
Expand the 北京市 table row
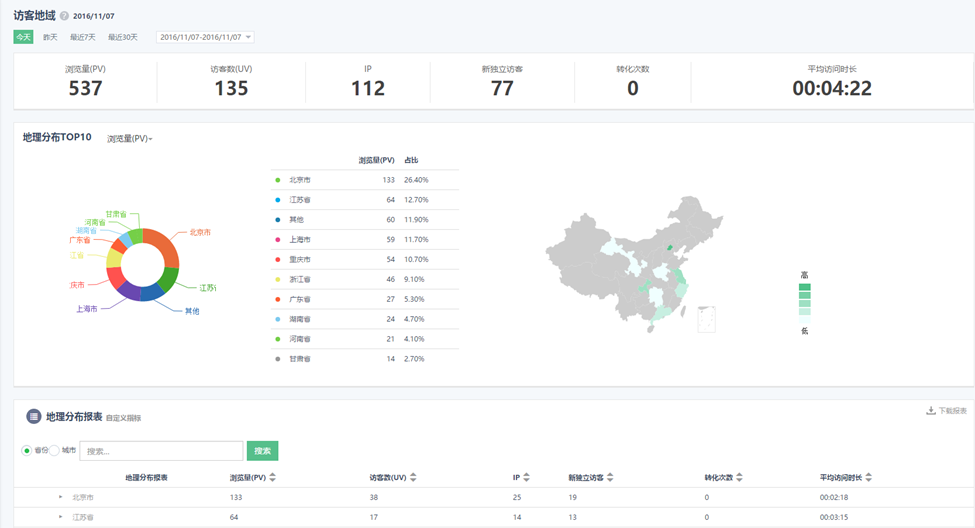coord(61,497)
